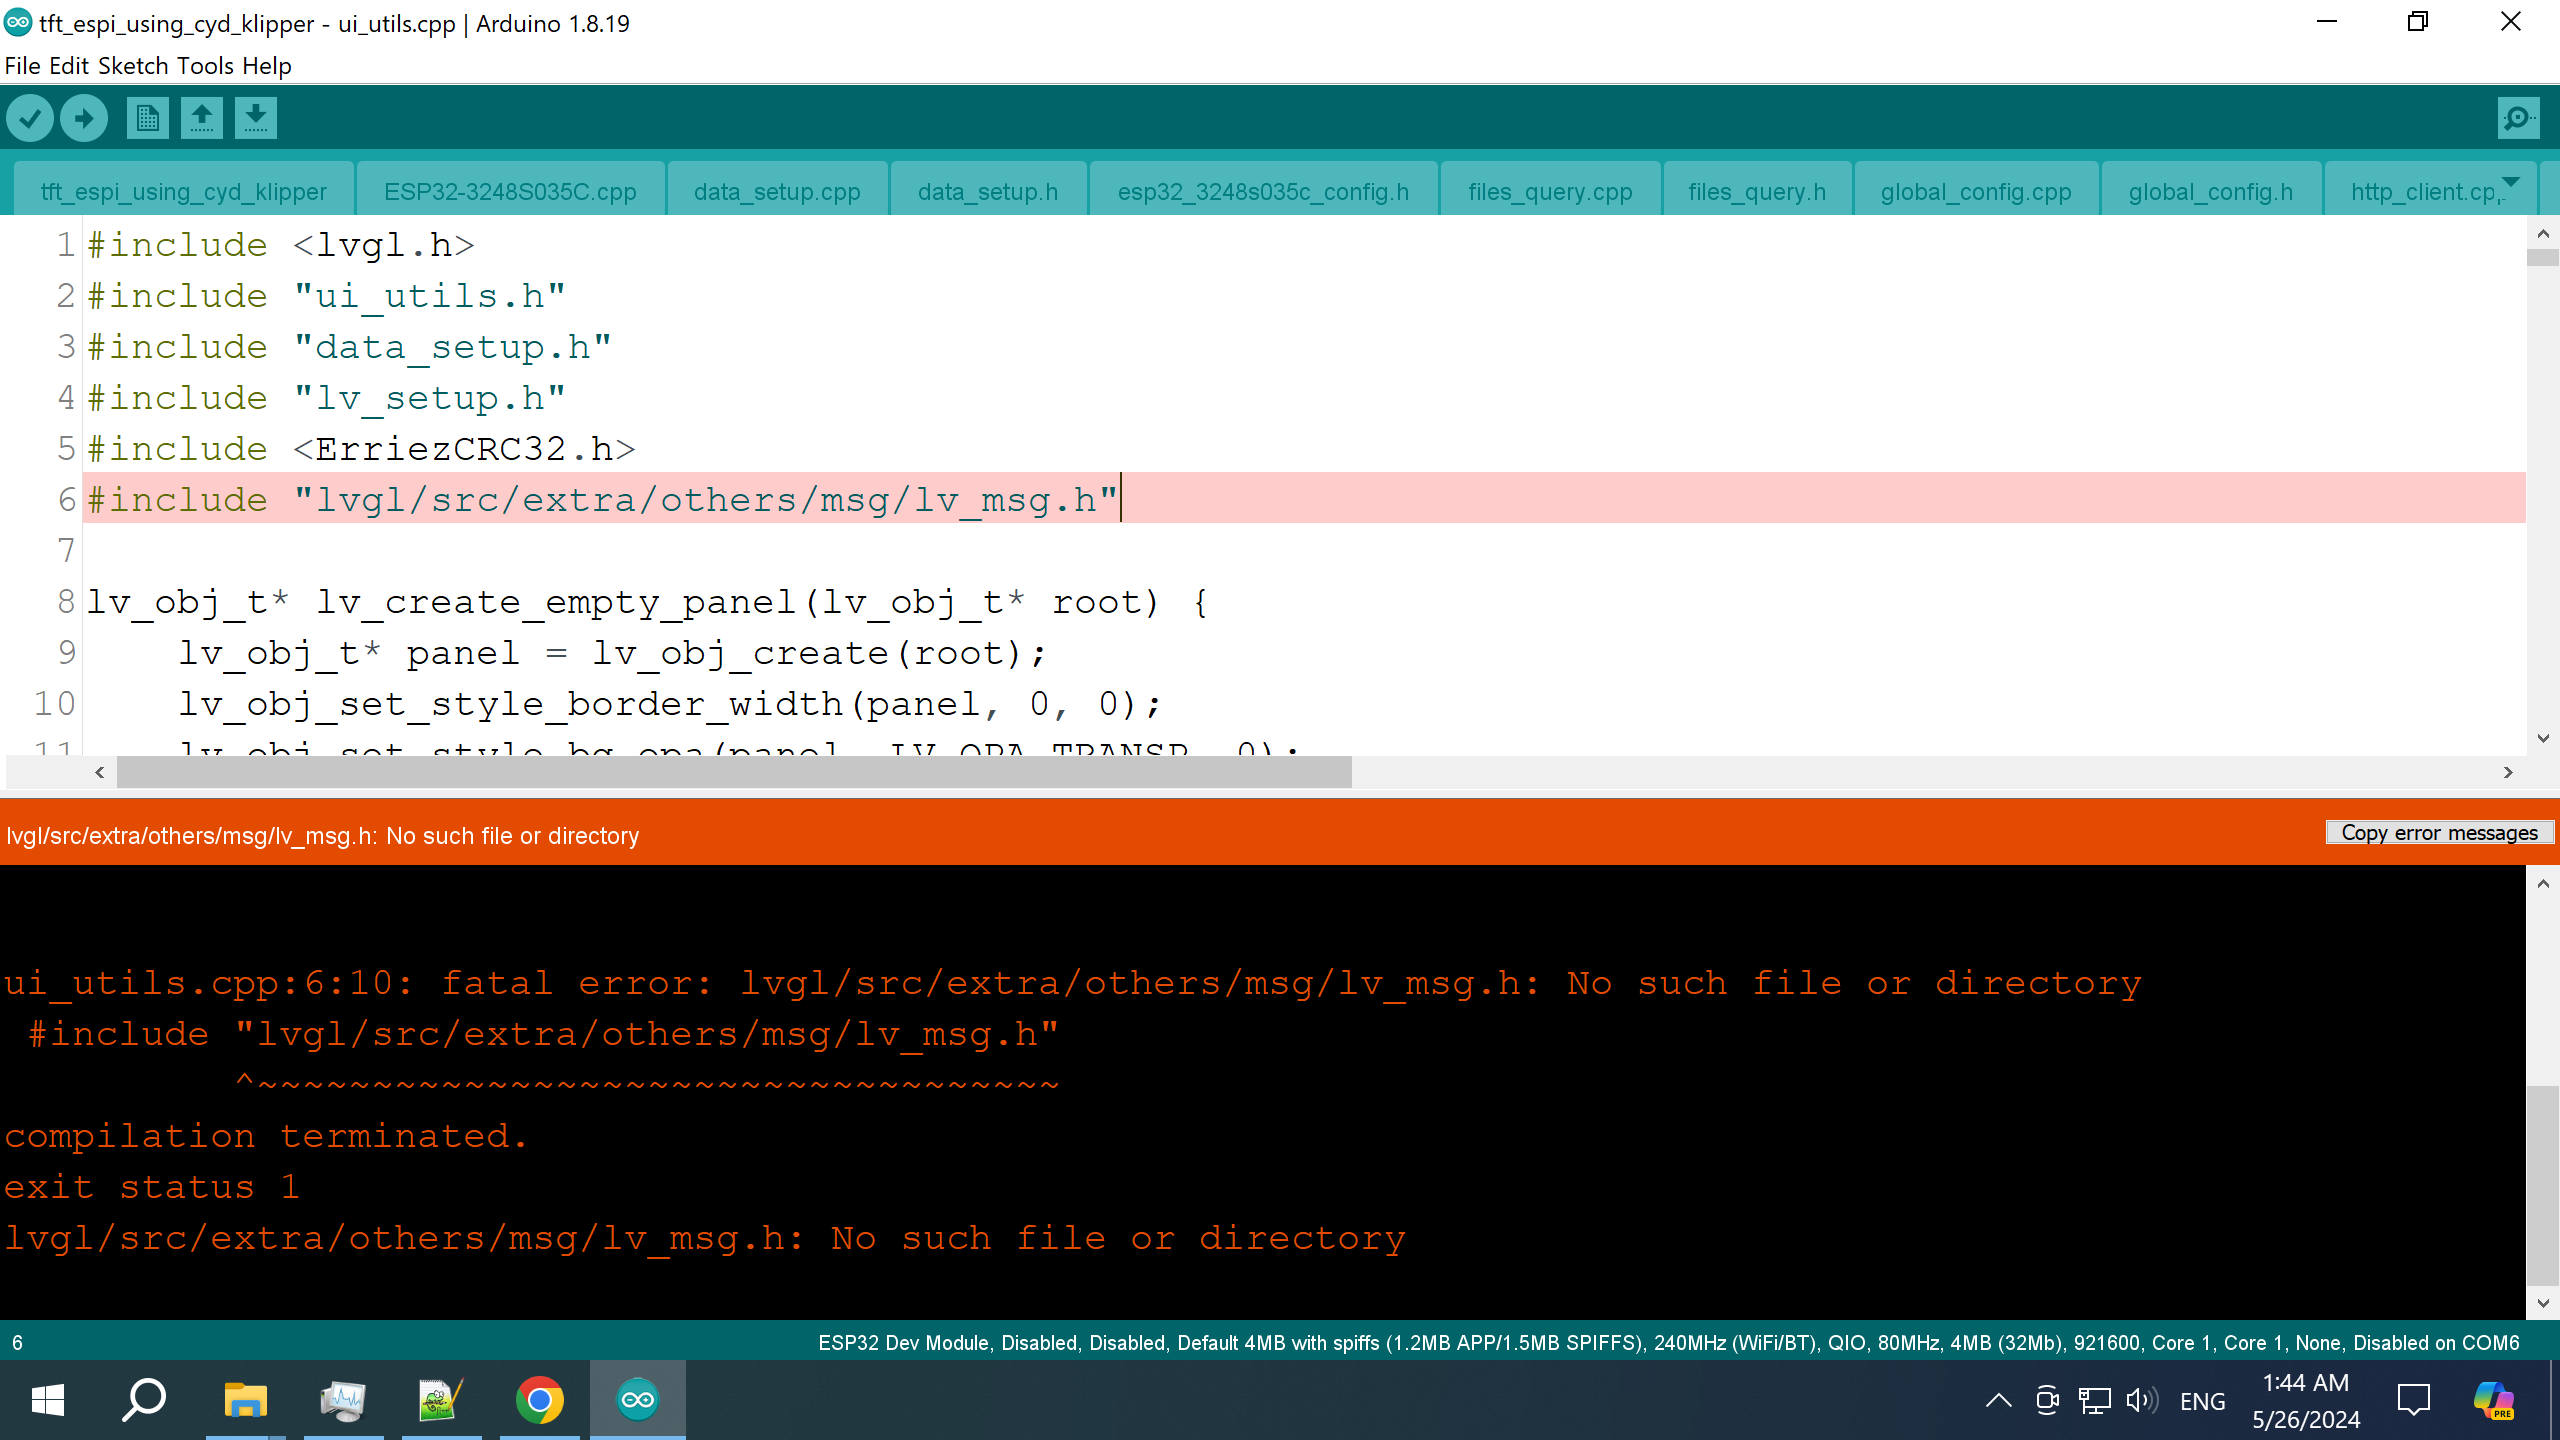Open Chrome from the taskbar

539,1400
